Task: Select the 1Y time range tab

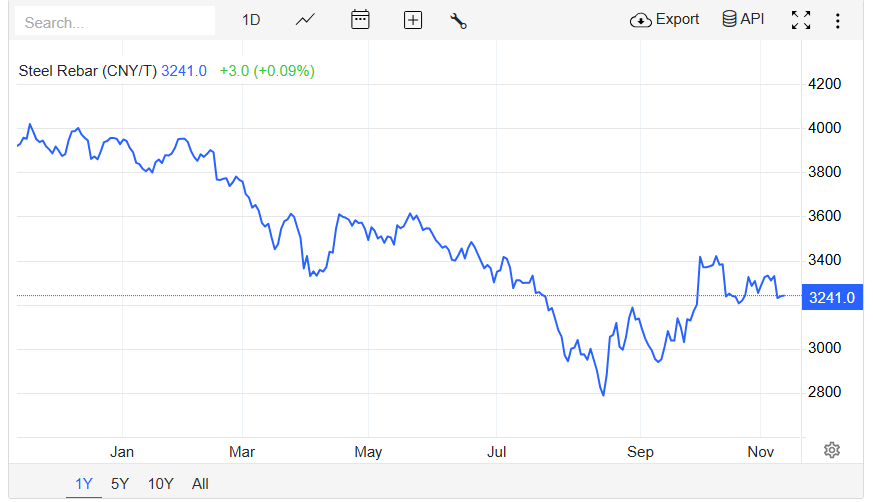Action: 84,484
